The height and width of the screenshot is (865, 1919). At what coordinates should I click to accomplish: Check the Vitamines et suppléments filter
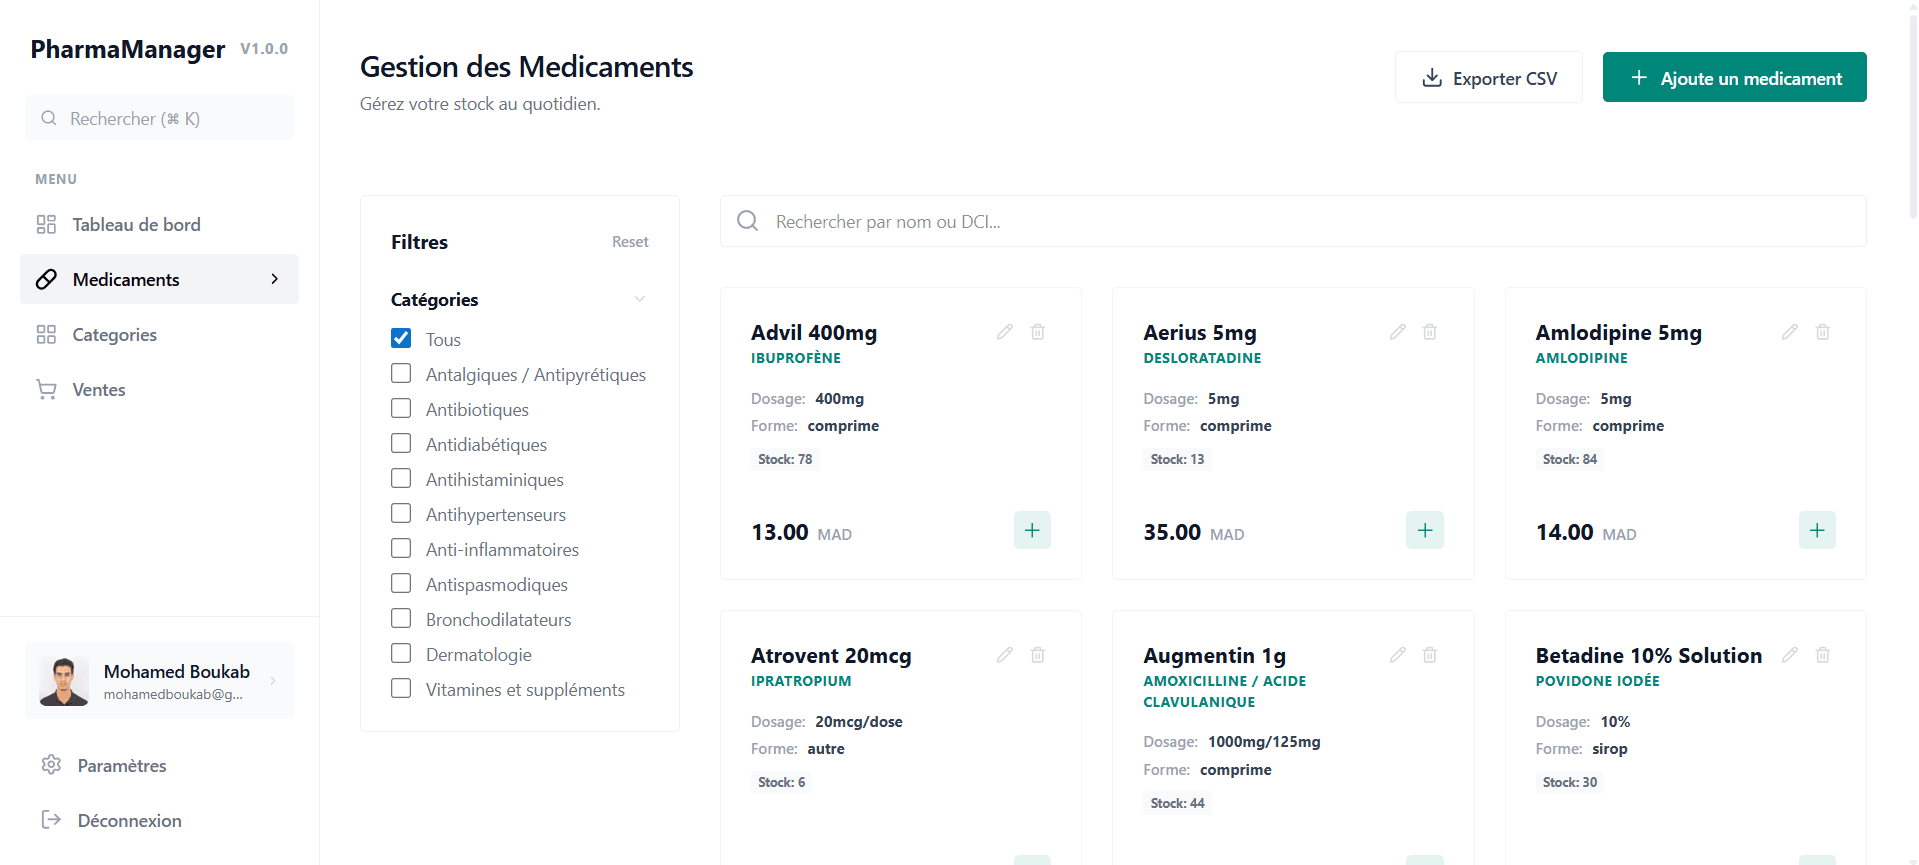click(401, 688)
